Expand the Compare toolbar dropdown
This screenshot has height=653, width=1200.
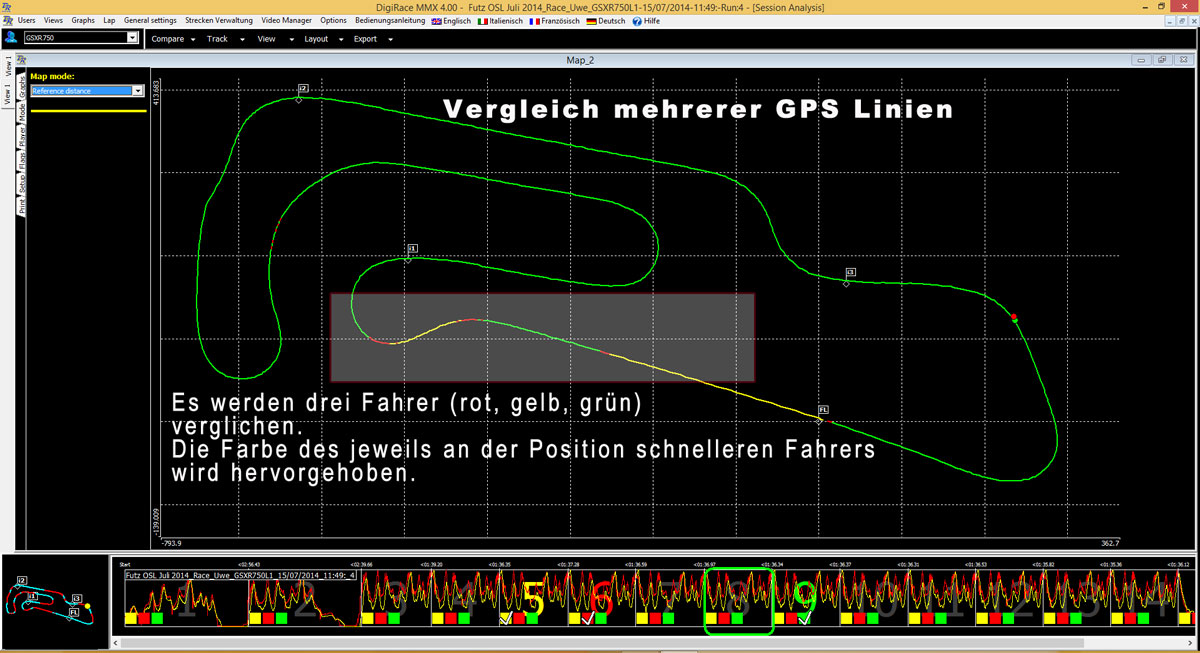click(x=193, y=39)
